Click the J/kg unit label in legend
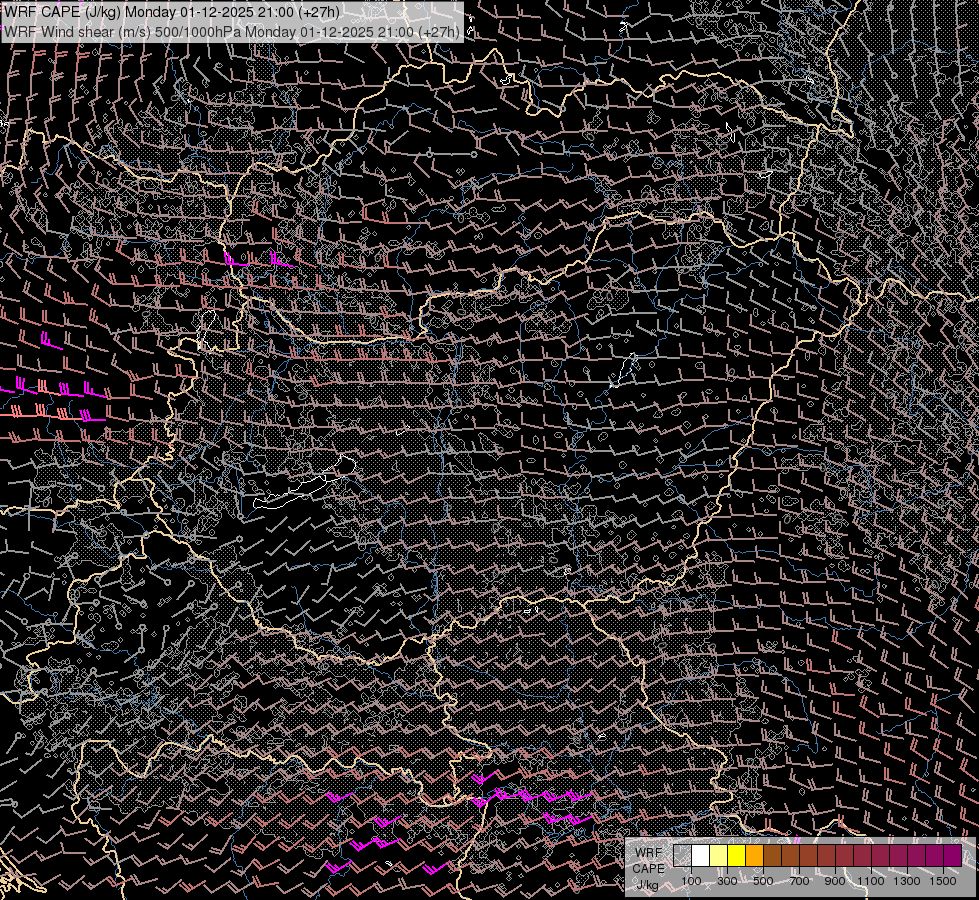The height and width of the screenshot is (900, 979). pos(648,884)
